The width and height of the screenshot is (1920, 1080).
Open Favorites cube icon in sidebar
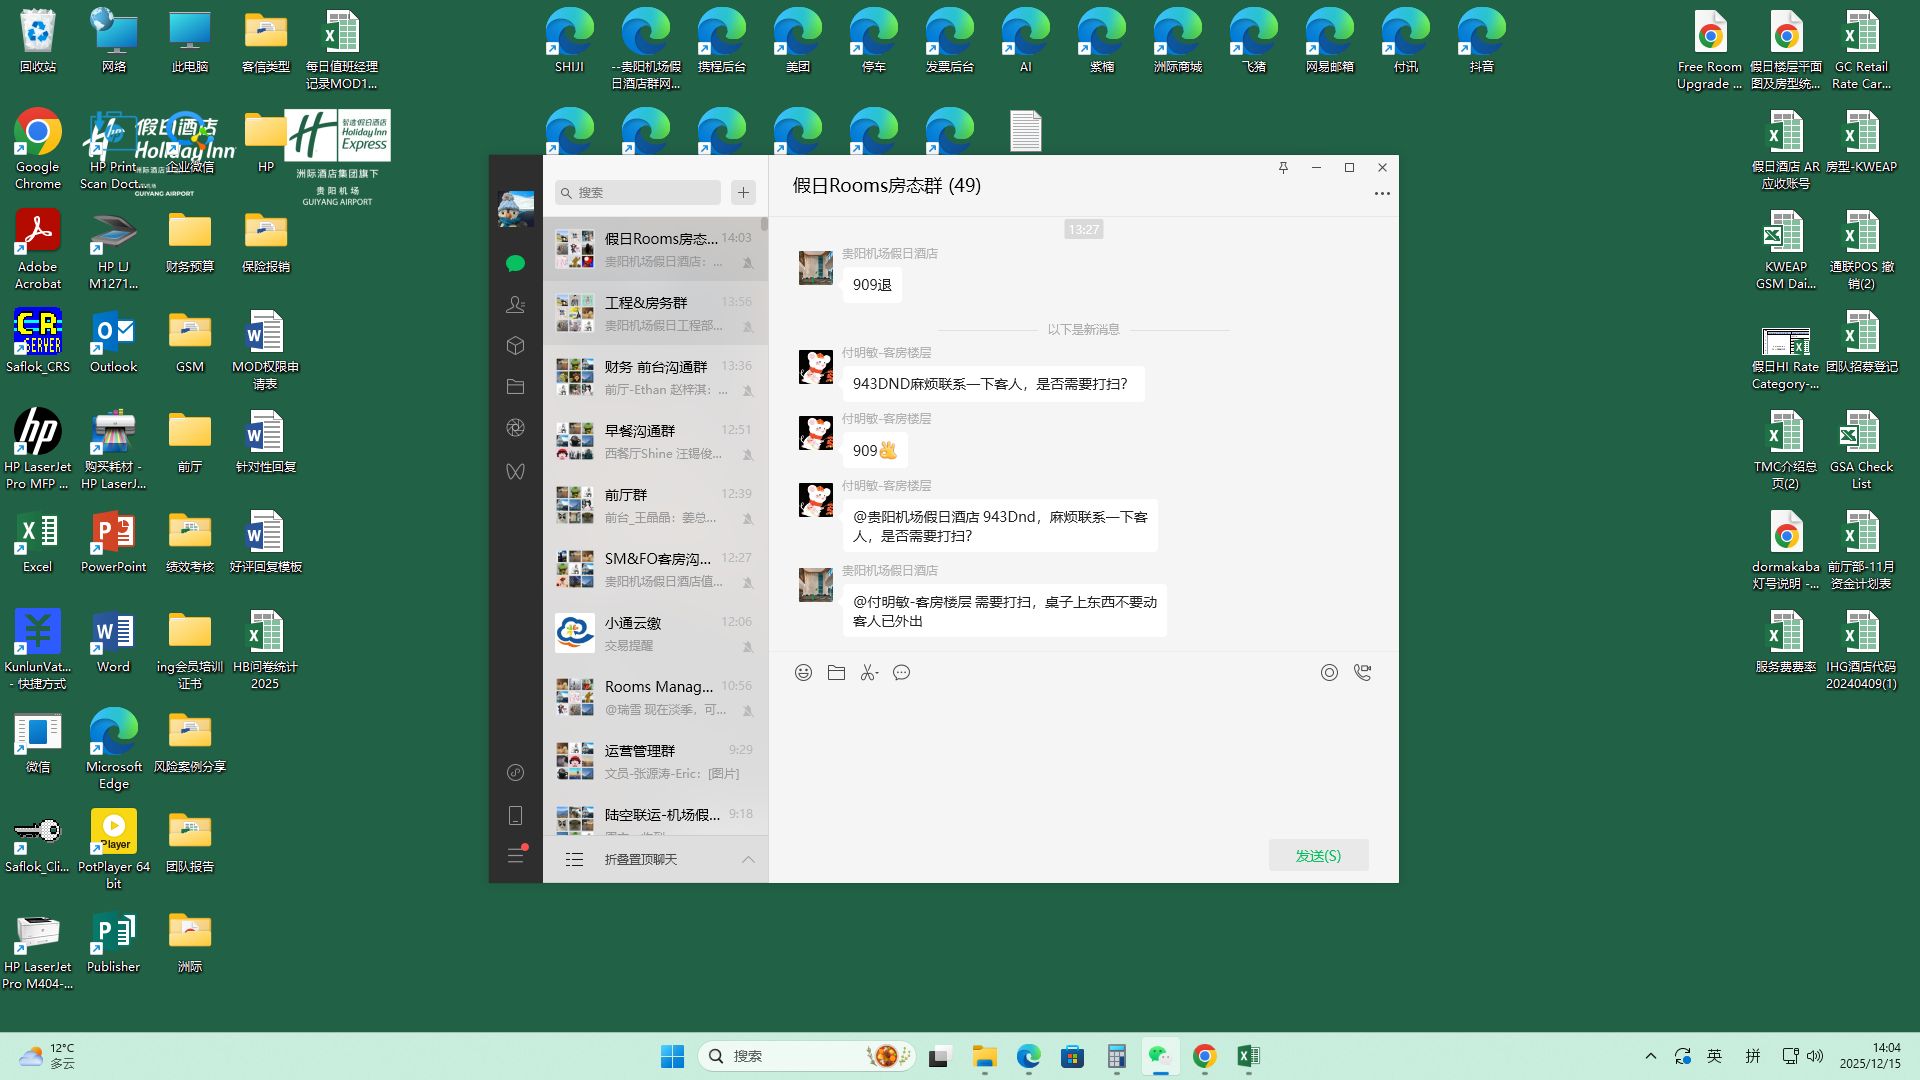pyautogui.click(x=515, y=346)
